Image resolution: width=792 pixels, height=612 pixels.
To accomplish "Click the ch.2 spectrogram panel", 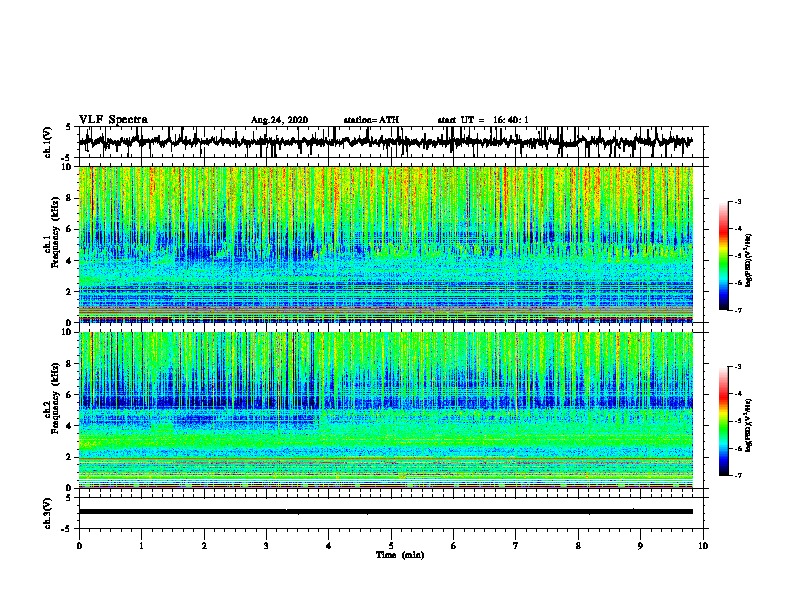I will pyautogui.click(x=386, y=410).
